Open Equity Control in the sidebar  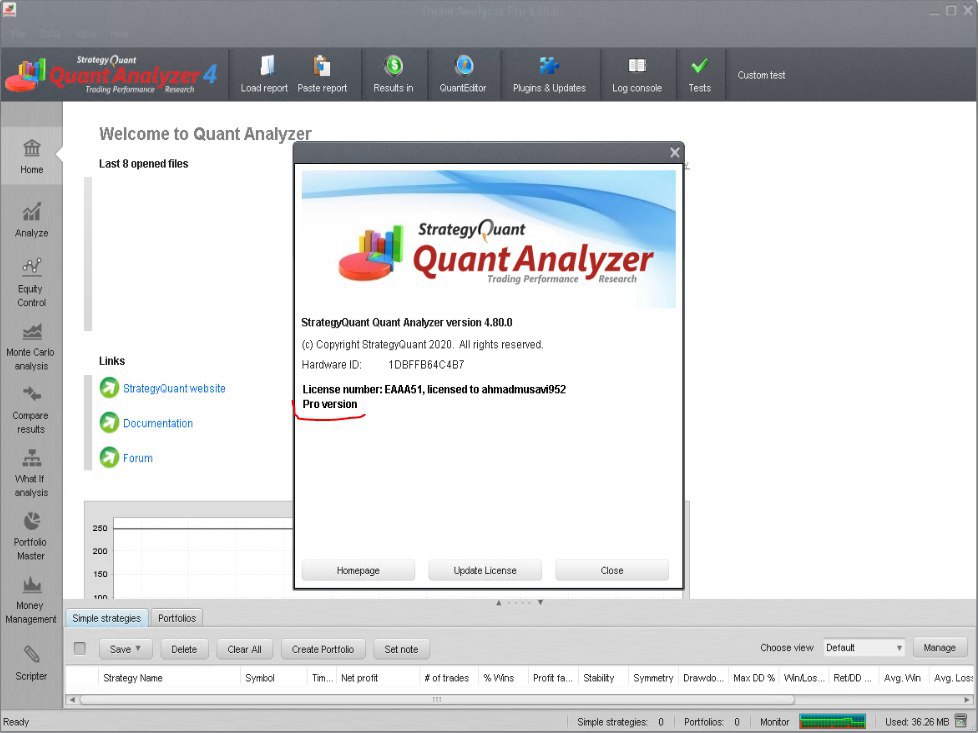[x=31, y=283]
